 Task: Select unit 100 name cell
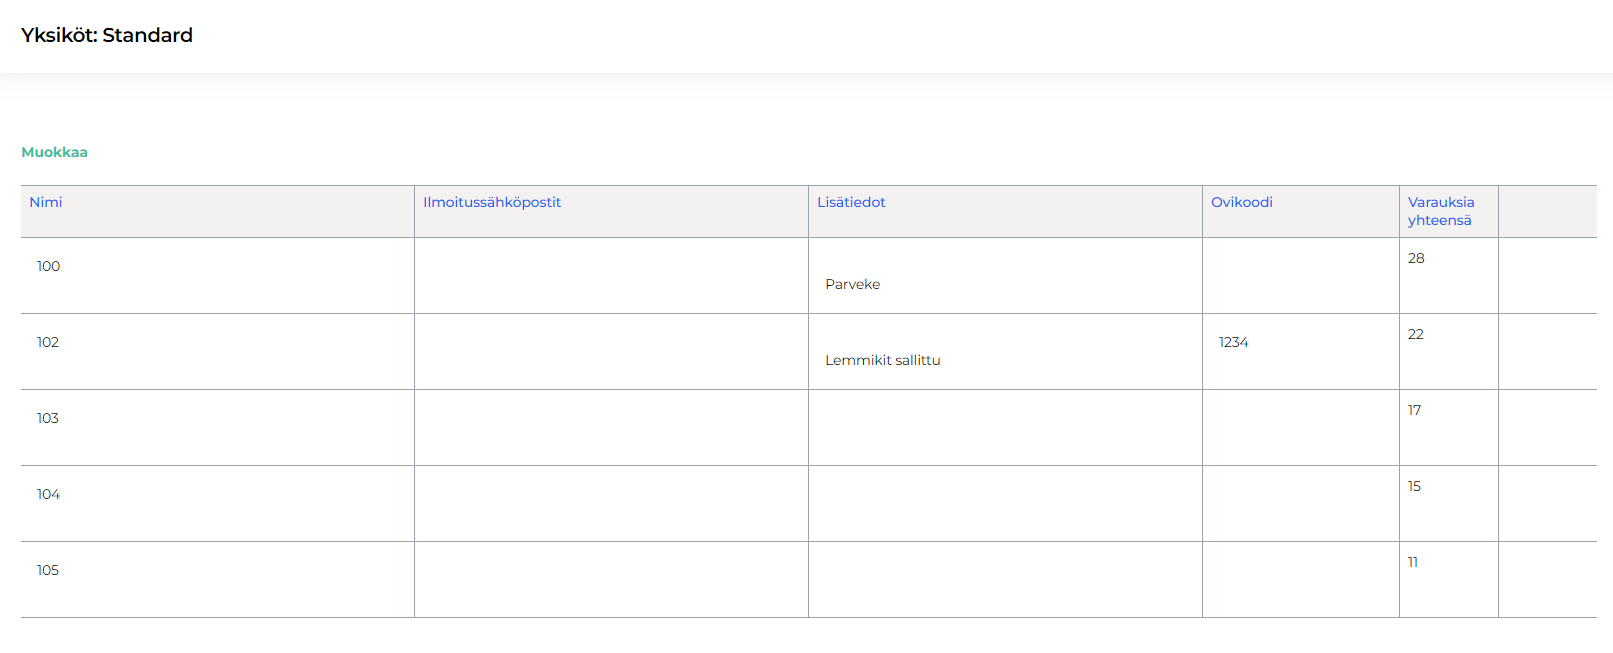coord(48,266)
